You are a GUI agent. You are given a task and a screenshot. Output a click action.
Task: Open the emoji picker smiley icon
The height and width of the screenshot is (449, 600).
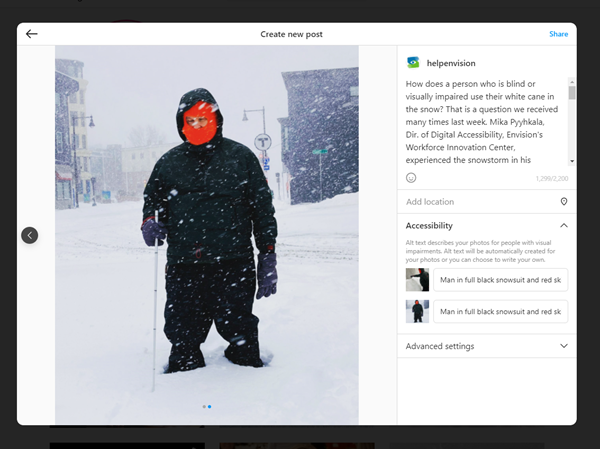coord(411,178)
